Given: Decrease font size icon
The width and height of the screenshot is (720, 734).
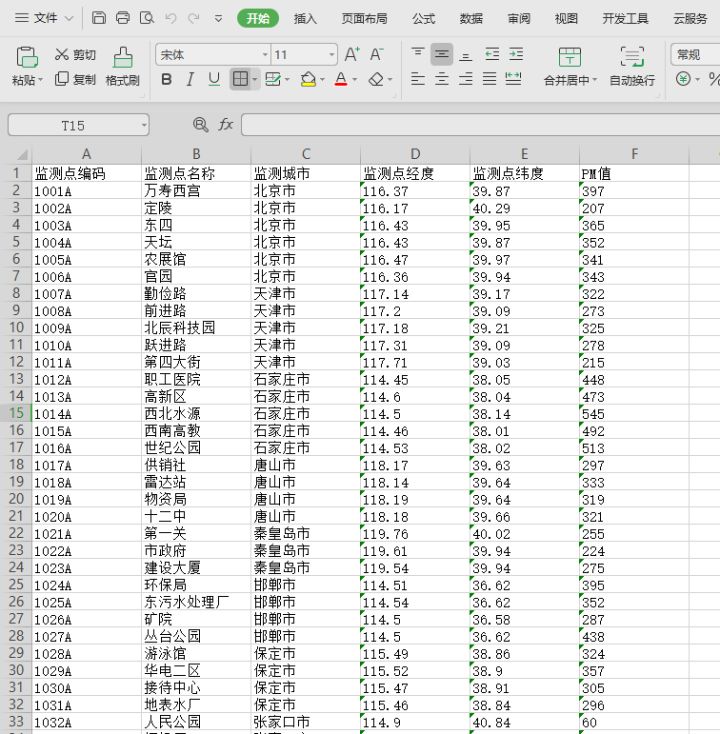Looking at the screenshot, I should coord(376,54).
